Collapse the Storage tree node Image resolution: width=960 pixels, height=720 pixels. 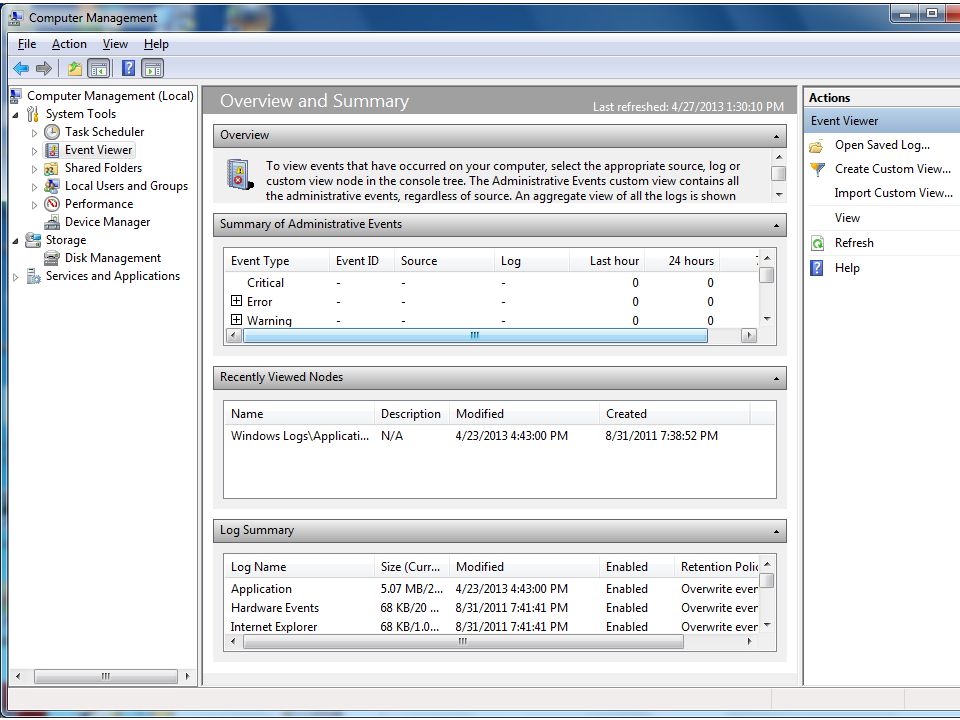pyautogui.click(x=15, y=241)
